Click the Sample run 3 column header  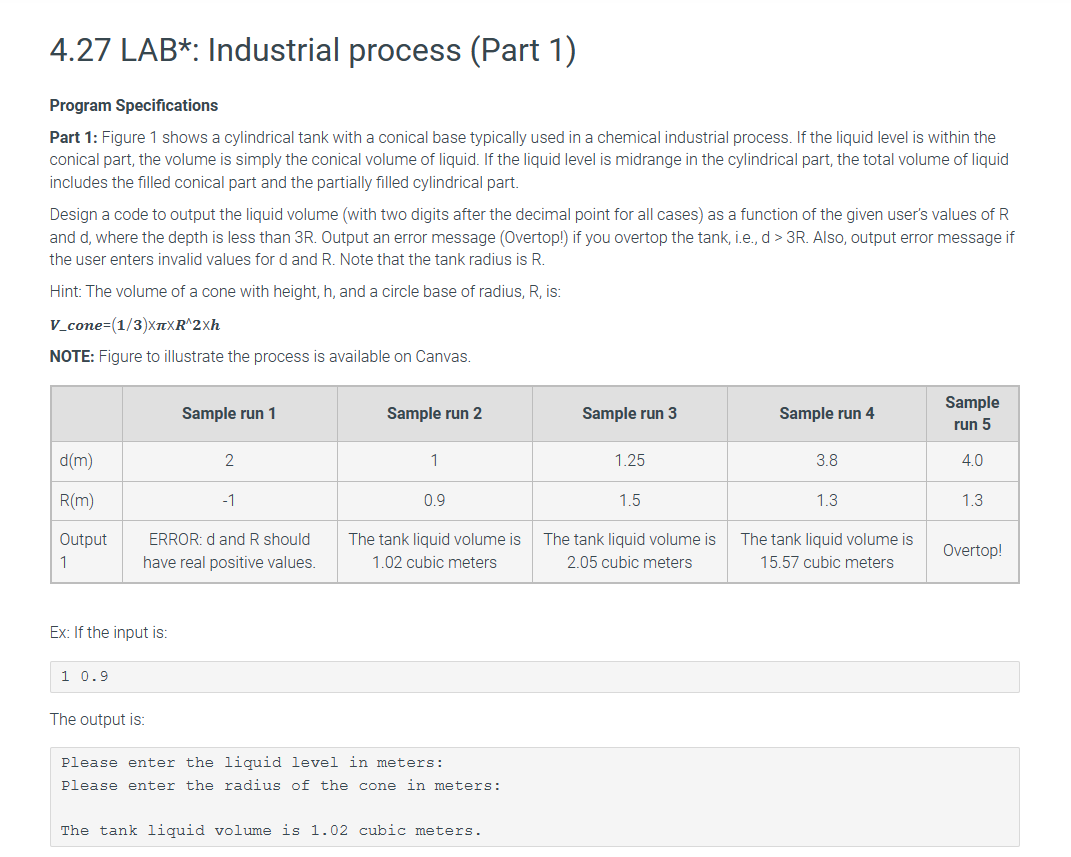(628, 413)
